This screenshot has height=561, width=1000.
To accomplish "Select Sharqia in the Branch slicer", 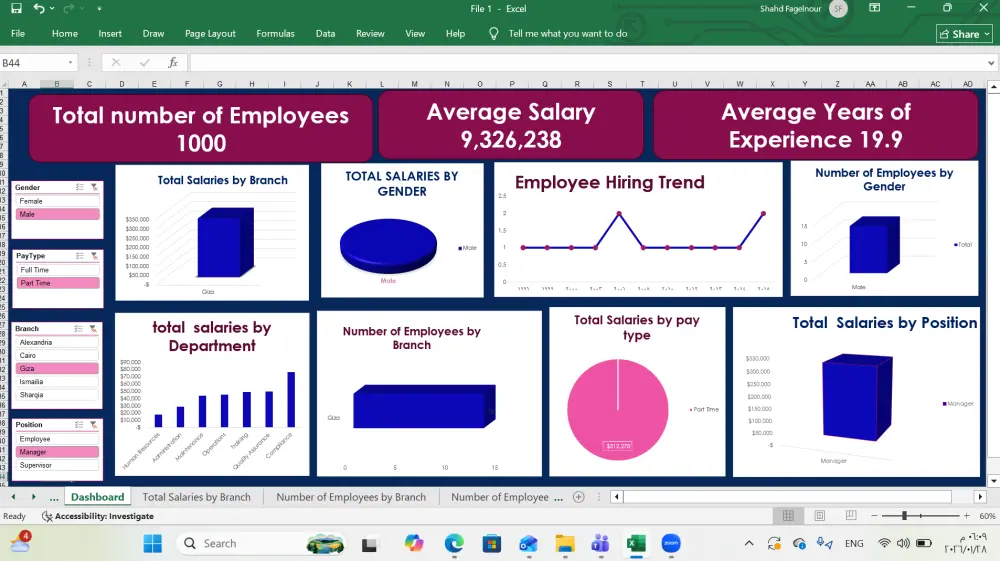I will (x=57, y=395).
